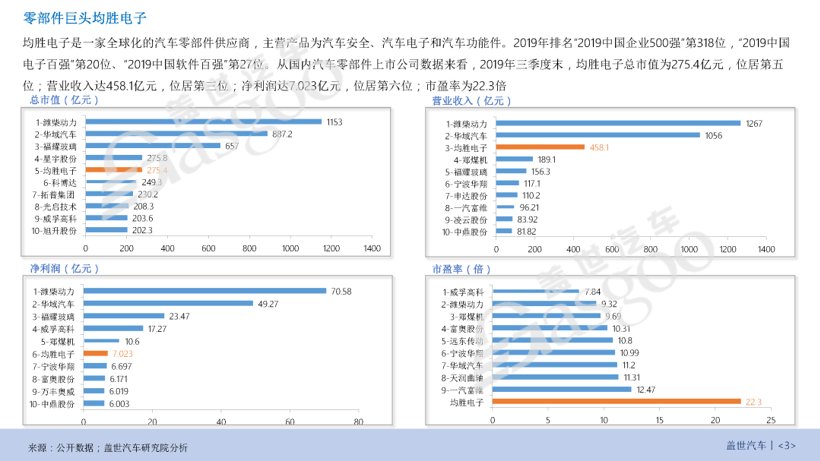Select the 净利润(亿元) chart heading

(64, 269)
